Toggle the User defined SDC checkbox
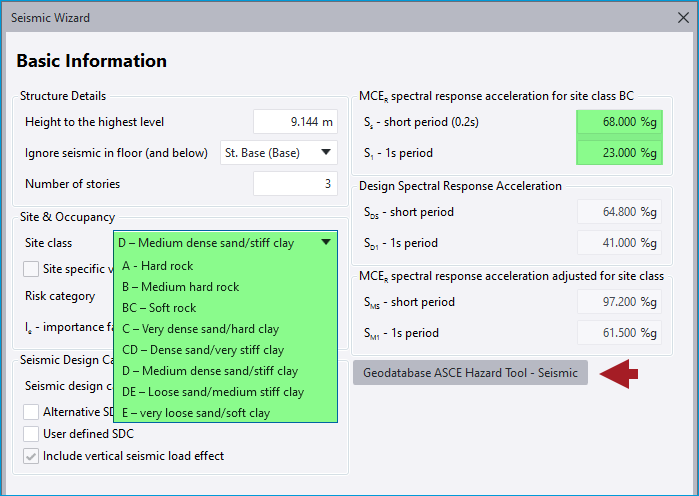Screen dimensions: 699x496 click(32, 434)
